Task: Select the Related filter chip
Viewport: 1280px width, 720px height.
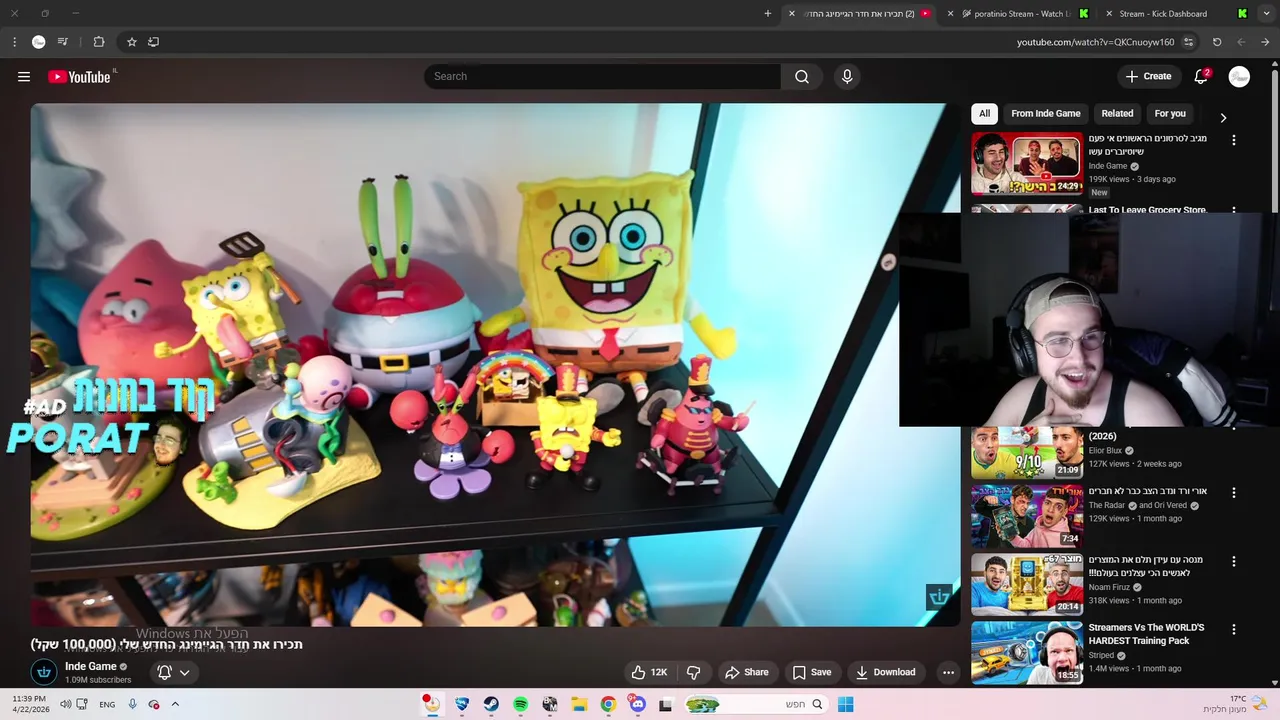Action: (1117, 114)
